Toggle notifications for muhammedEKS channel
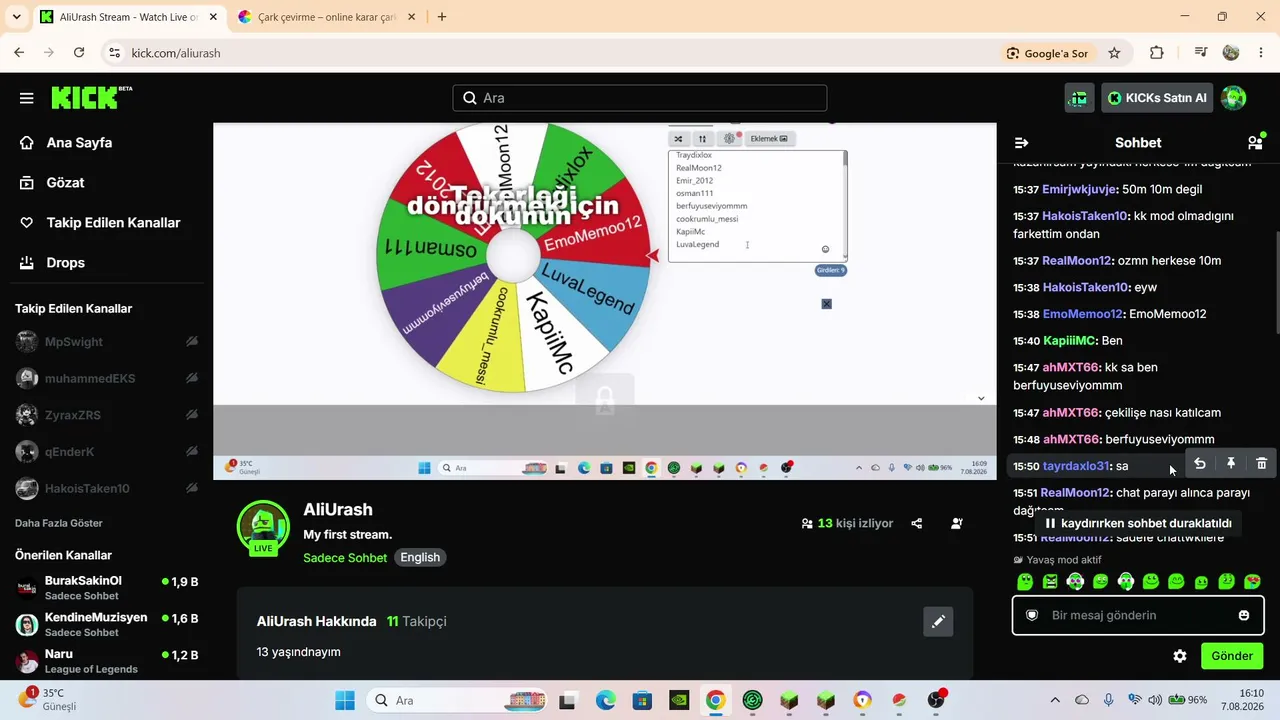Image resolution: width=1280 pixels, height=720 pixels. (x=191, y=378)
